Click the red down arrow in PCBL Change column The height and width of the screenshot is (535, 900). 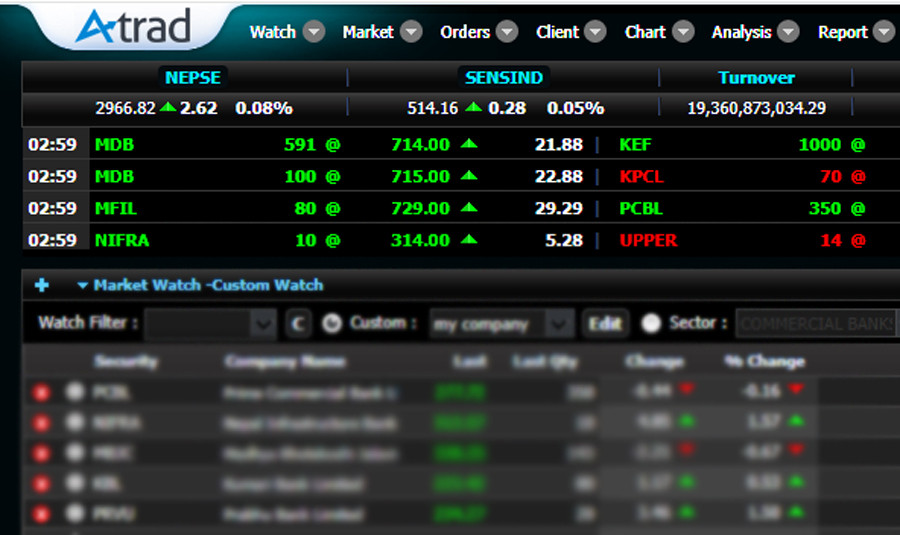click(686, 390)
